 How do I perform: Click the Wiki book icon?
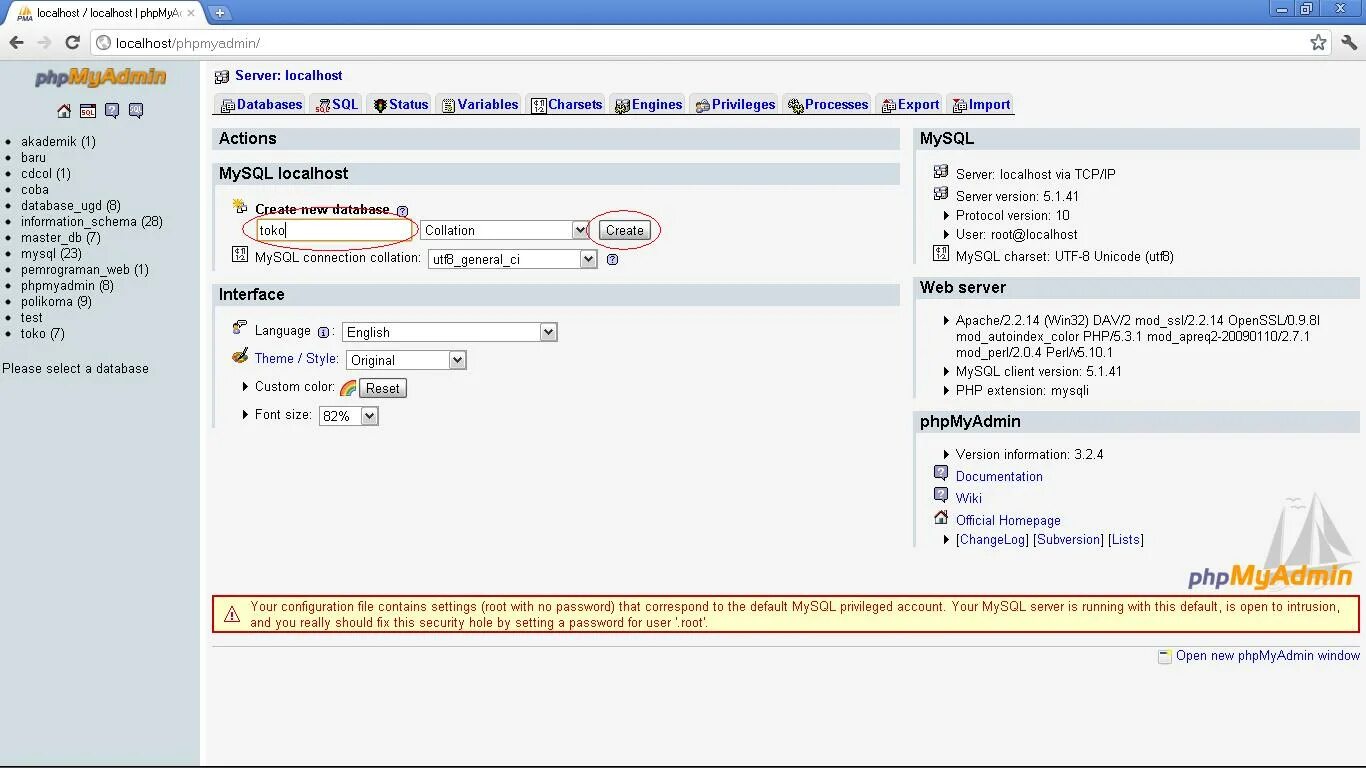pyautogui.click(x=941, y=495)
